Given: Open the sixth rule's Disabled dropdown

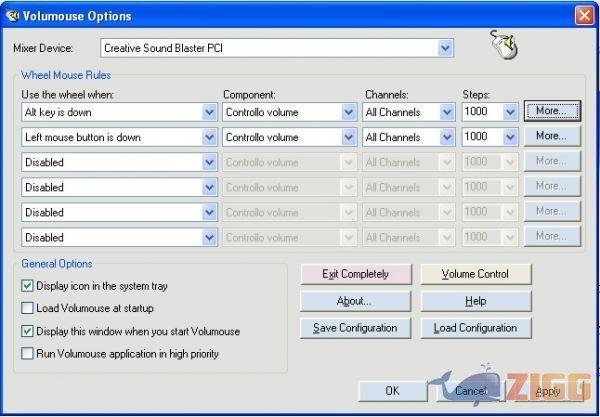Looking at the screenshot, I should click(x=209, y=238).
